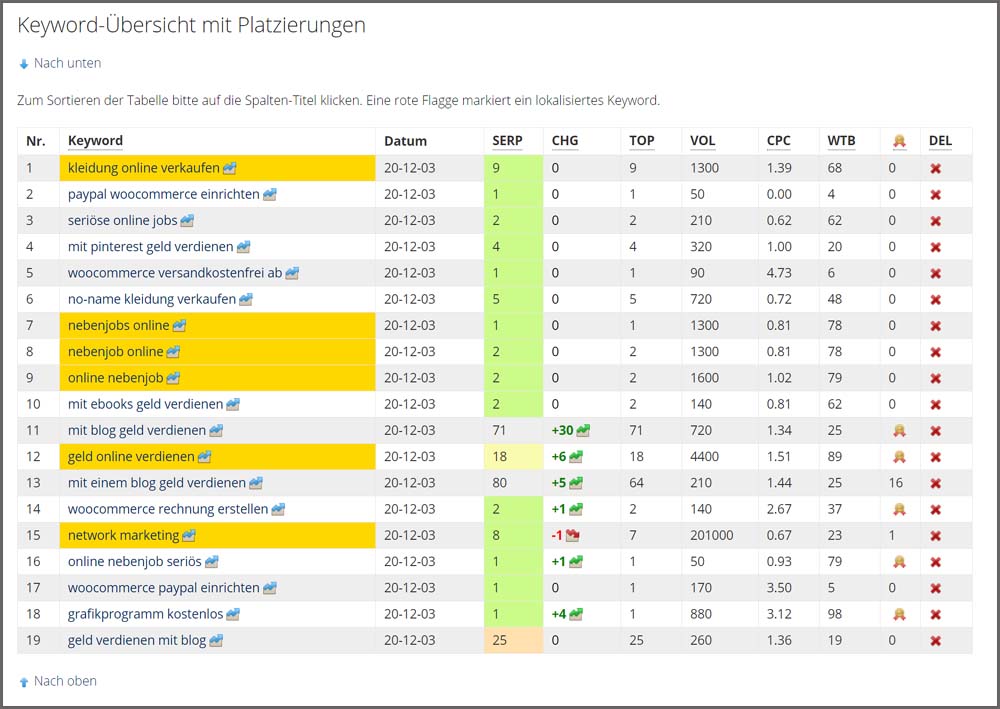The height and width of the screenshot is (709, 1000).
Task: Jump down using Nach unten link
Action: click(x=66, y=63)
